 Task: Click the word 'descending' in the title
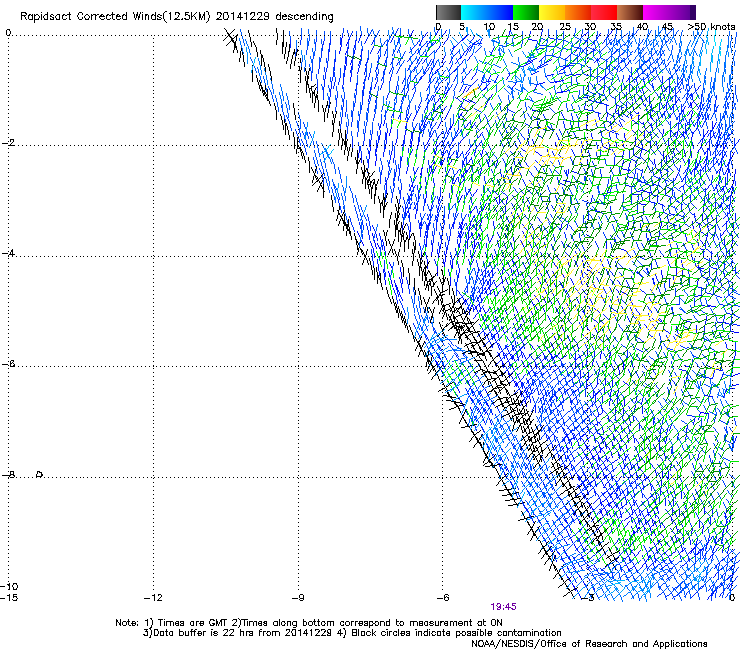point(304,17)
